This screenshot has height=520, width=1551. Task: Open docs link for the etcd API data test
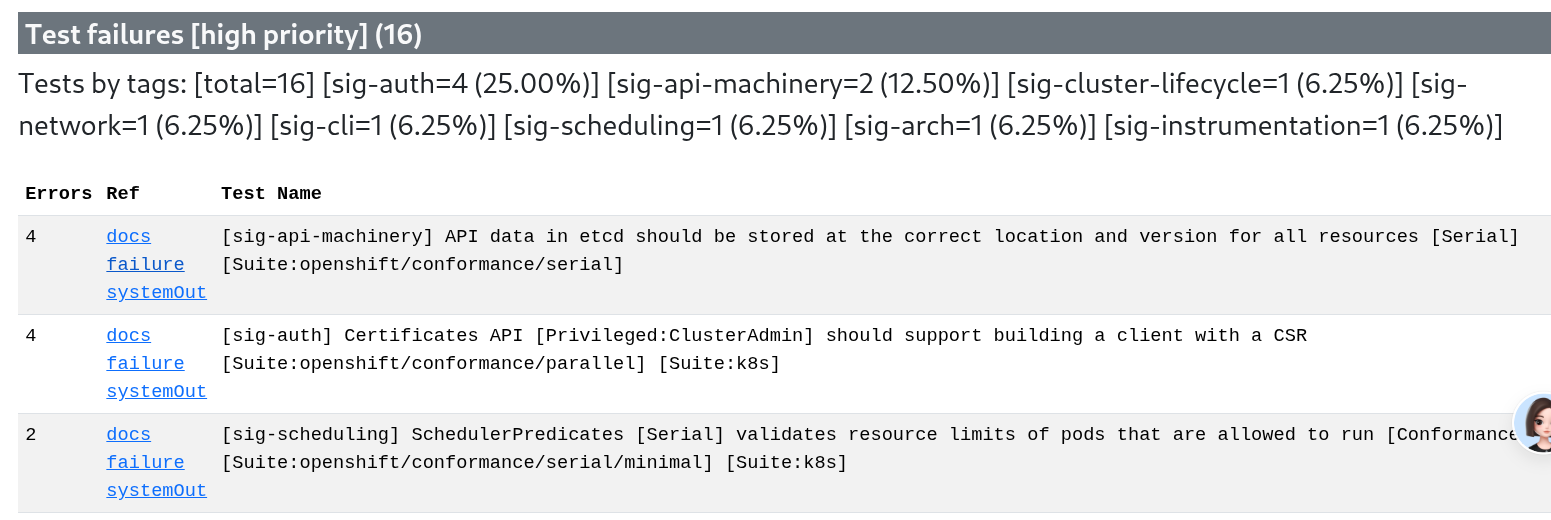(128, 237)
